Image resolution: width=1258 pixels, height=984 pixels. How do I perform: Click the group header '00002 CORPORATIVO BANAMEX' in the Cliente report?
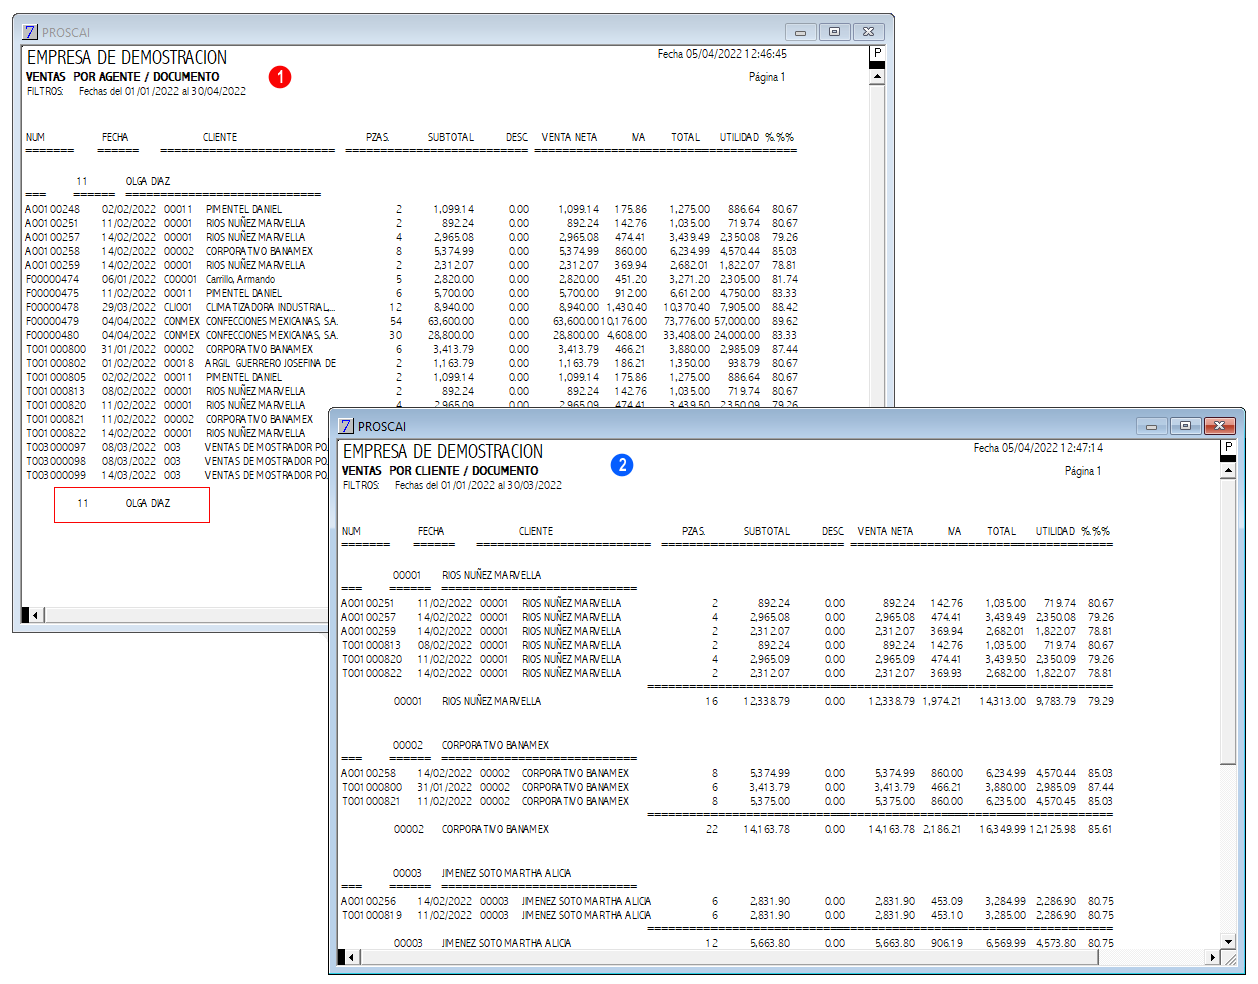pos(471,745)
